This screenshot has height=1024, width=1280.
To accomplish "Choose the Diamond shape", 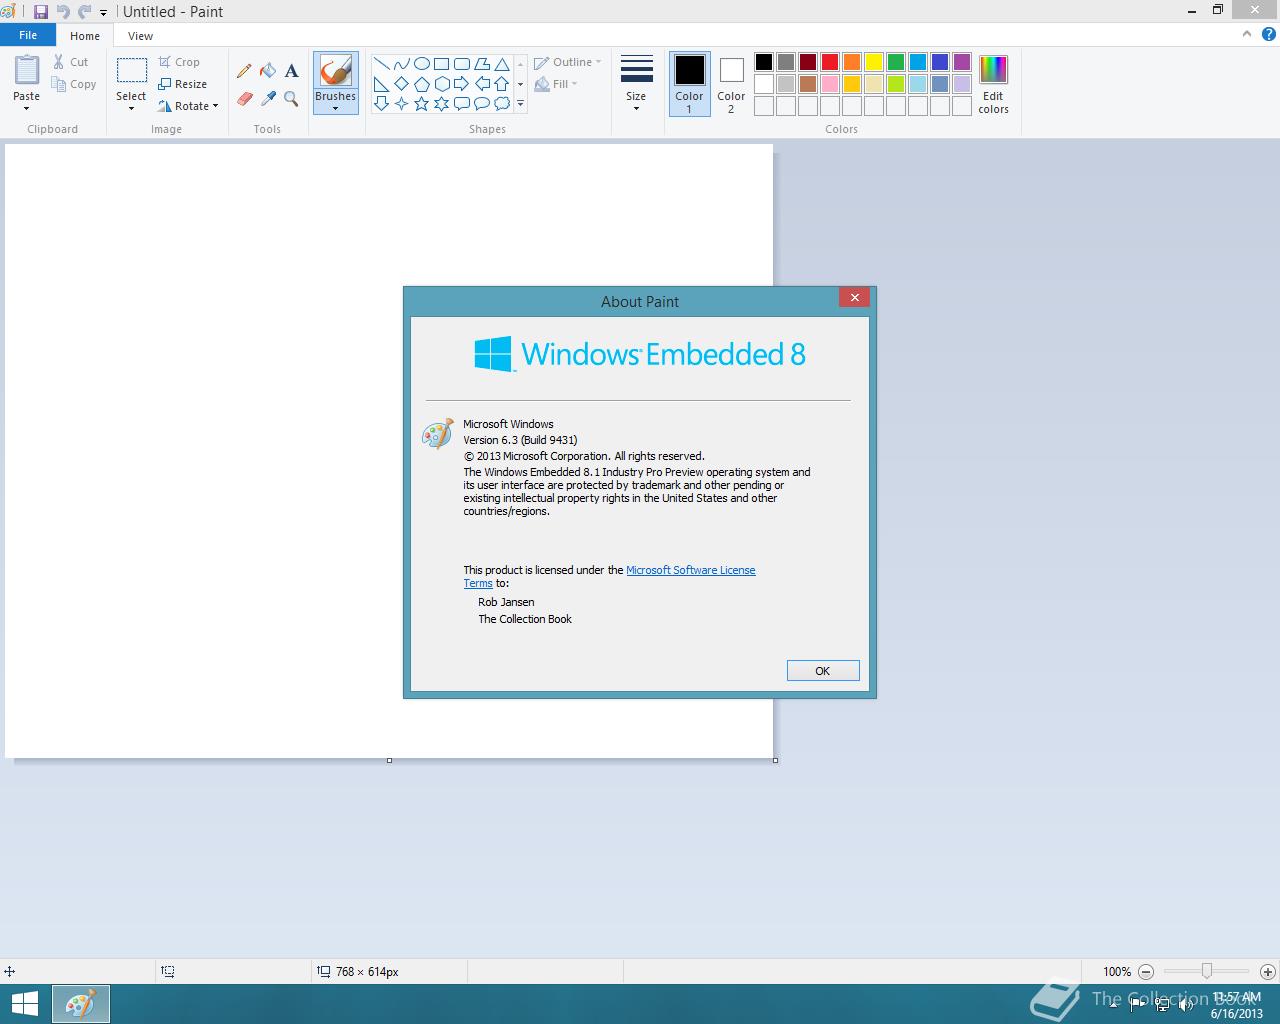I will [402, 84].
